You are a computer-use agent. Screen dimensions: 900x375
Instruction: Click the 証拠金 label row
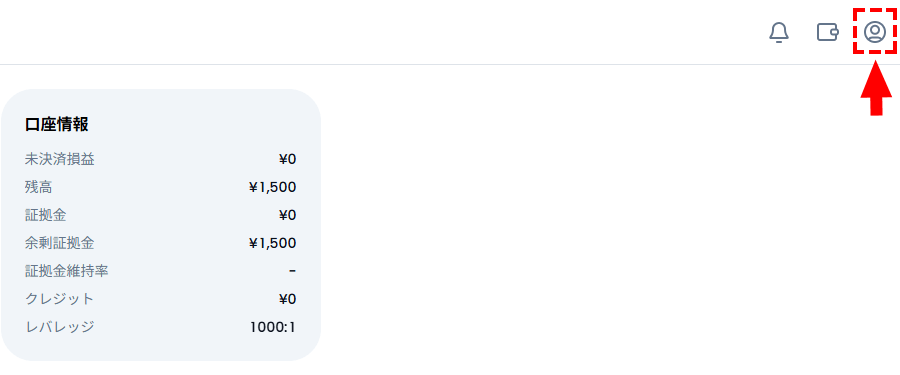click(161, 215)
